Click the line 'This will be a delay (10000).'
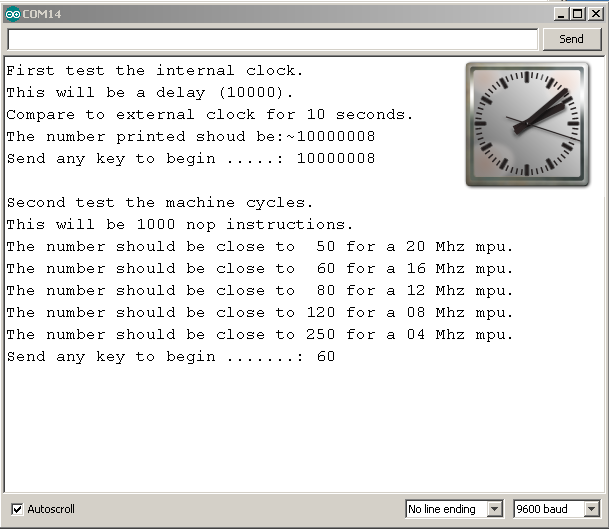The width and height of the screenshot is (609, 529). 150,93
